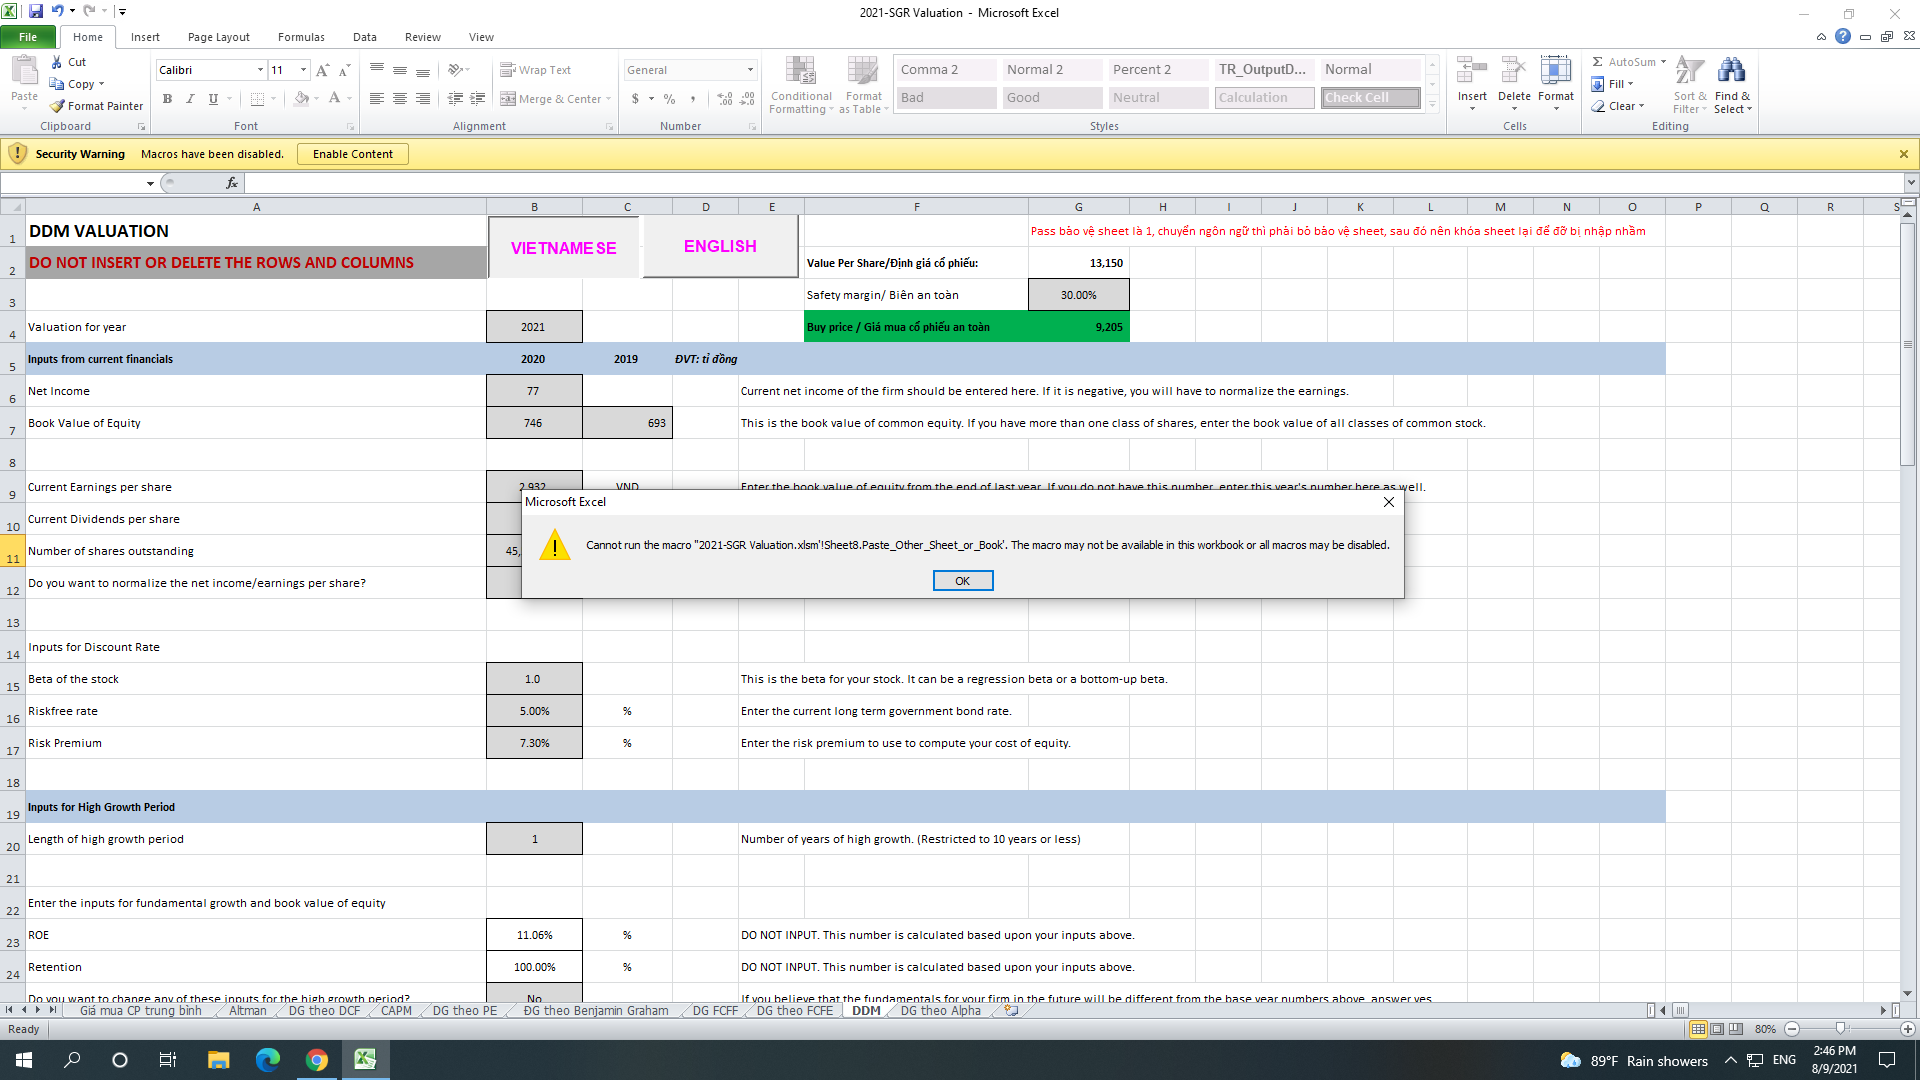Open the font name dropdown

pos(260,70)
